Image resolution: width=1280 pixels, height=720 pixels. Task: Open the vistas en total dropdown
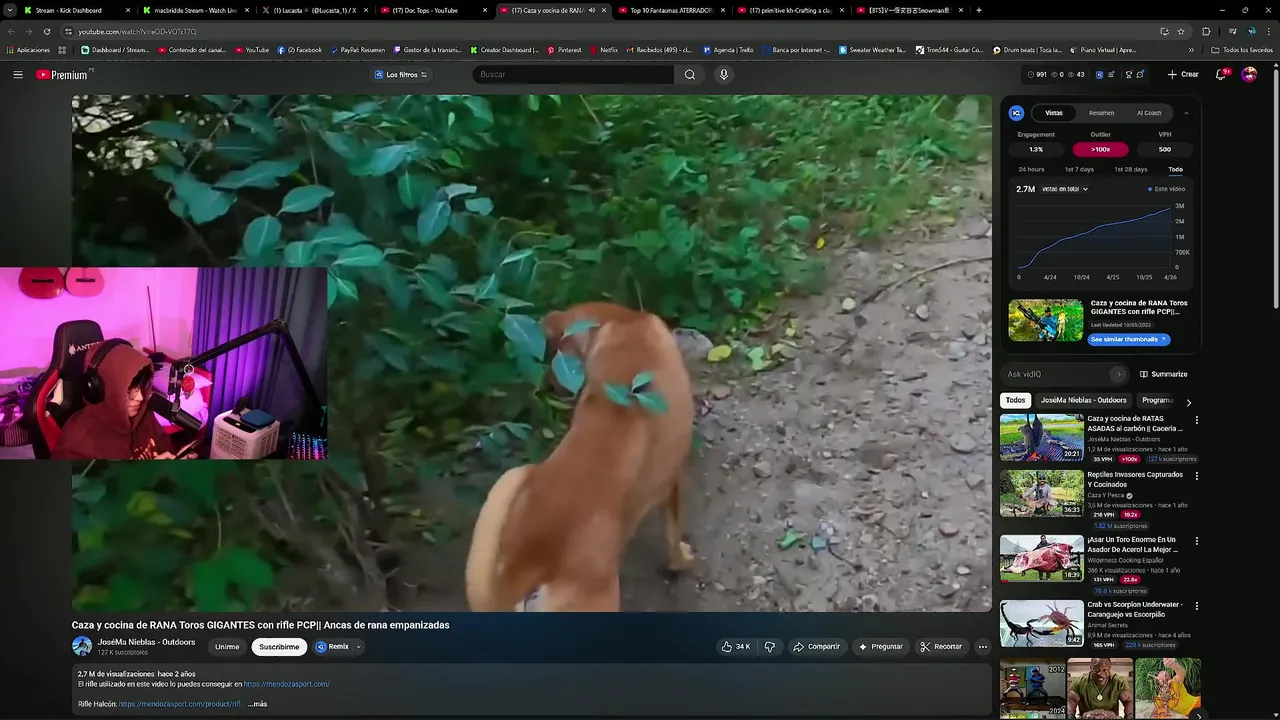tap(1065, 189)
